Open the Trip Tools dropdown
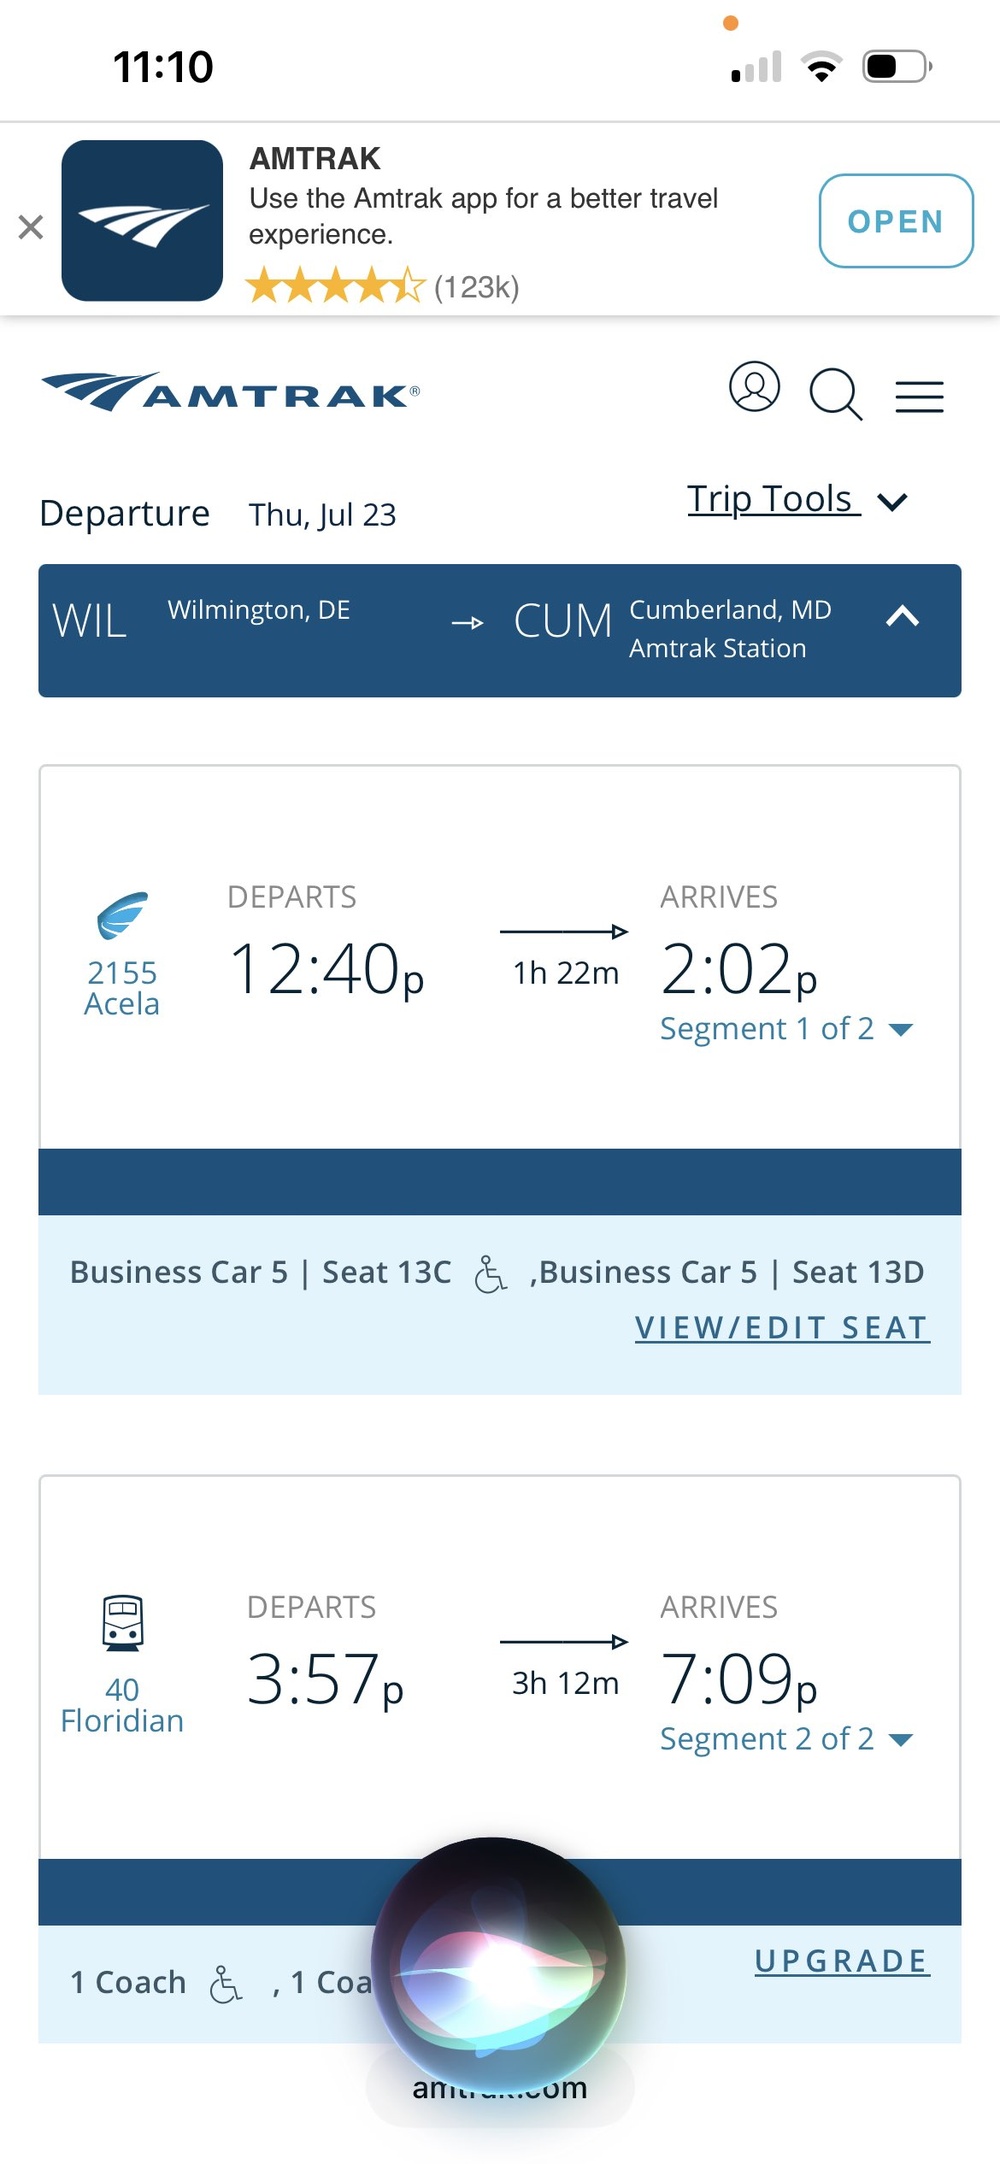Screen dimensions: 1000x2164 797,499
